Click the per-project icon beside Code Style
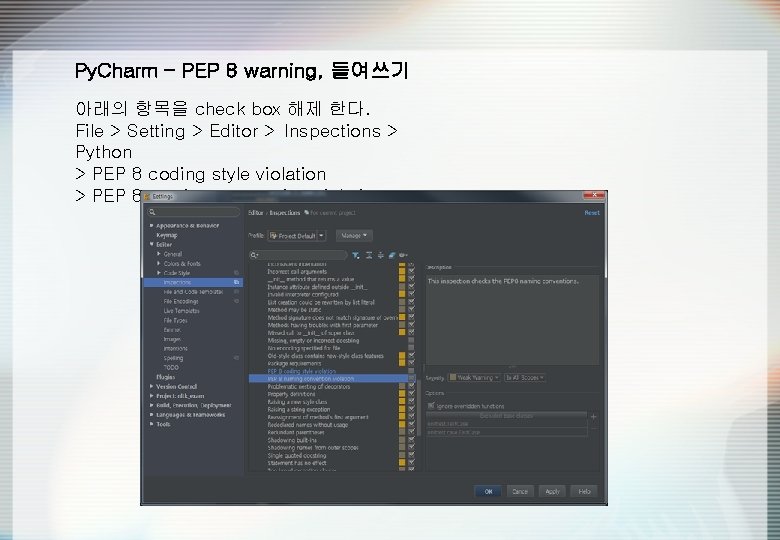780x540 pixels. (236, 272)
